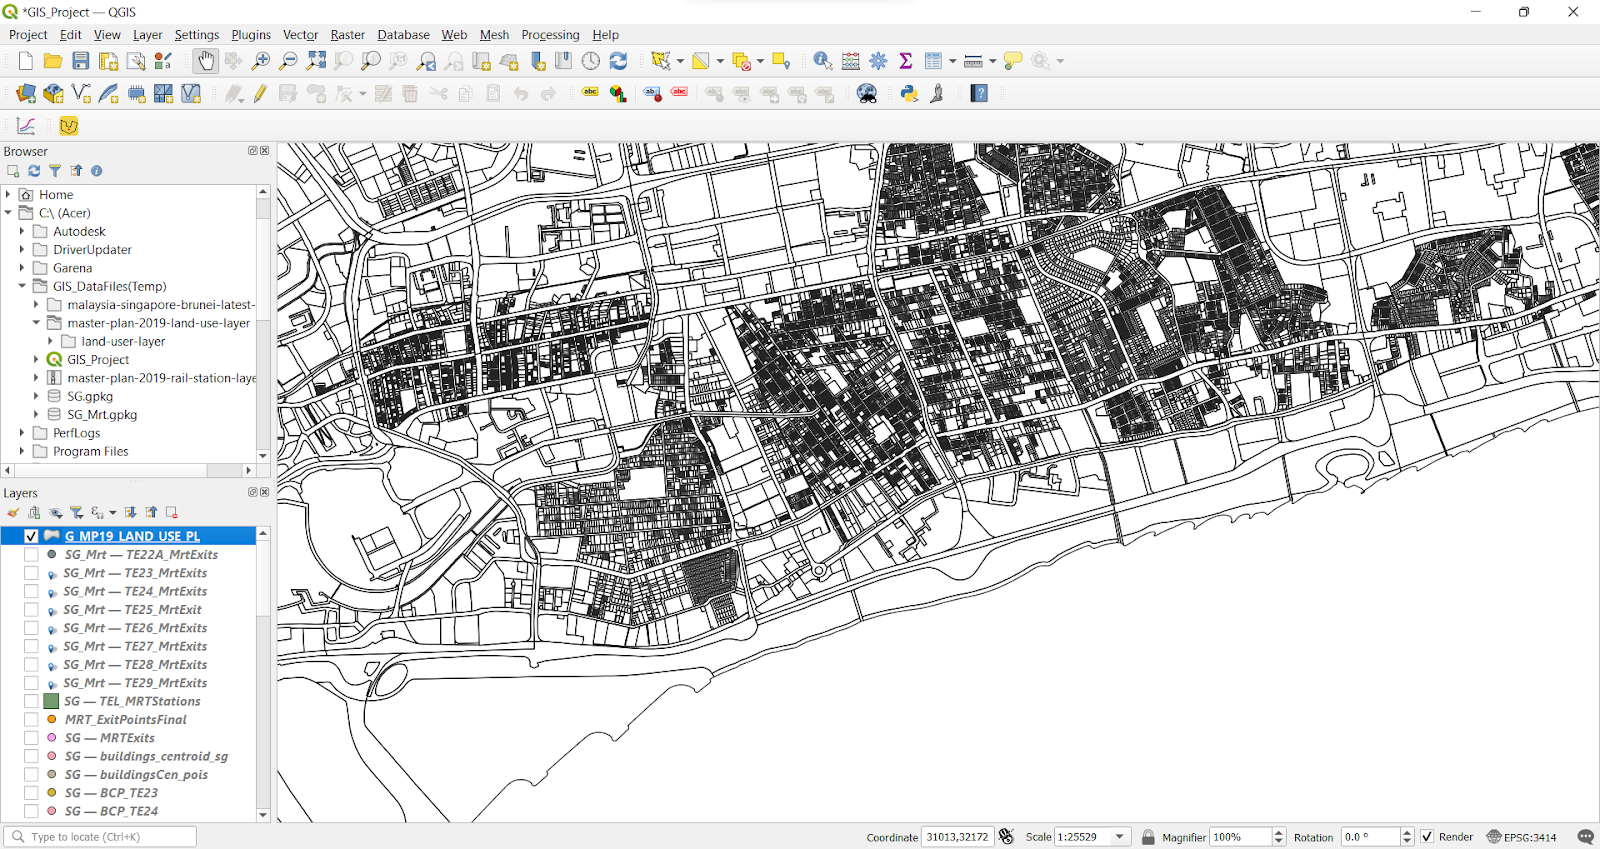Select the MRT_ExitPointsFinal layer
Screen dimensions: 1600x849
[126, 719]
